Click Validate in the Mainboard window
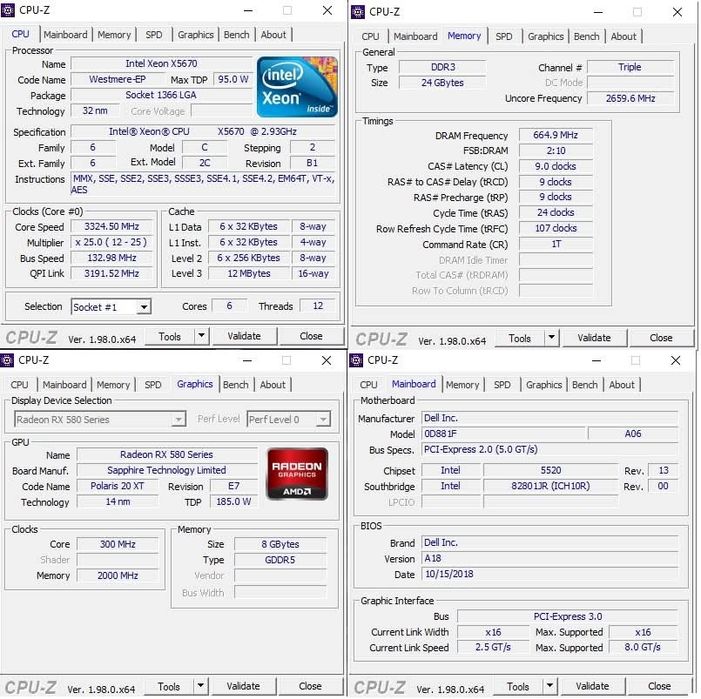The image size is (701, 699). click(x=592, y=686)
